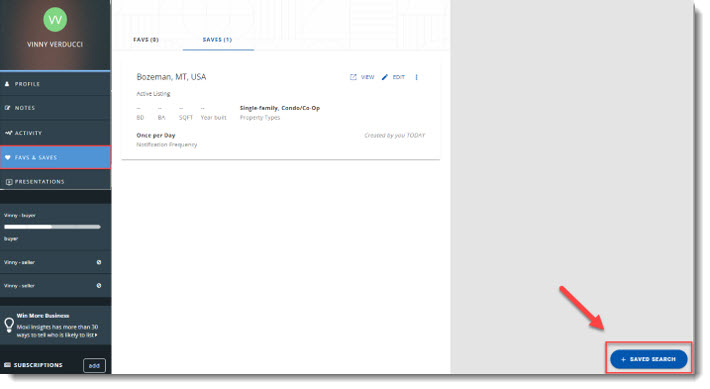Click the lightbulb insights icon
This screenshot has width=710, height=389.
[9, 325]
